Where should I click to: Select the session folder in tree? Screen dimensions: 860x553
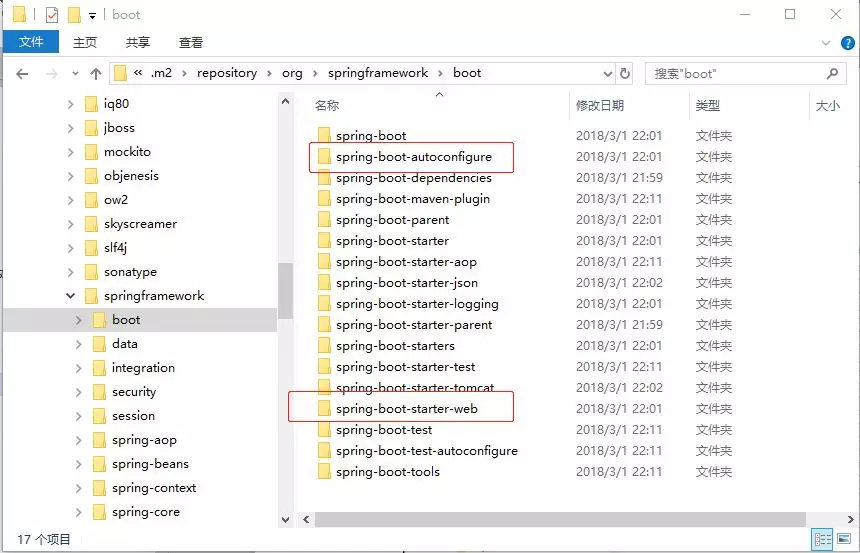click(133, 416)
